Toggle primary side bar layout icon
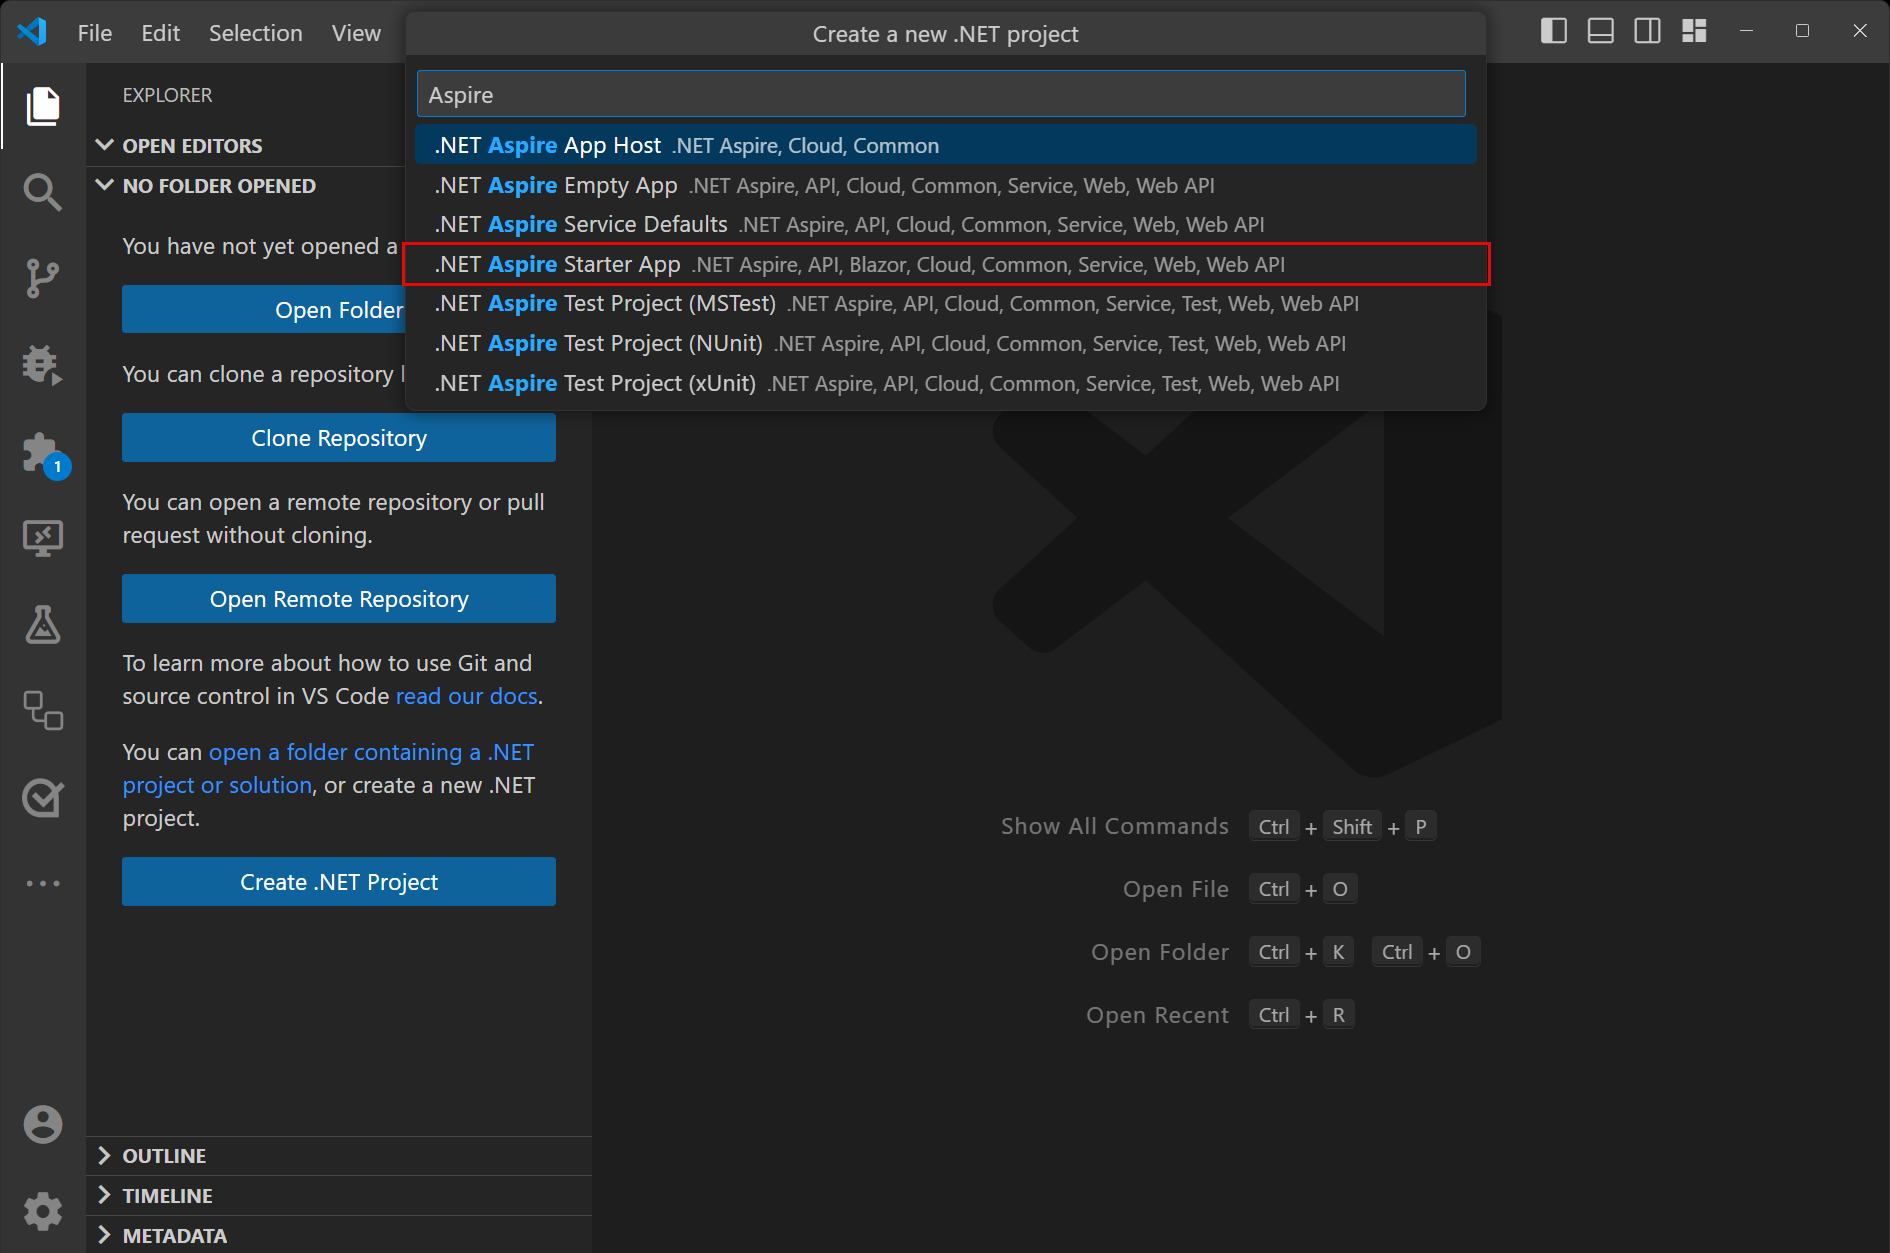The width and height of the screenshot is (1890, 1253). tap(1554, 31)
